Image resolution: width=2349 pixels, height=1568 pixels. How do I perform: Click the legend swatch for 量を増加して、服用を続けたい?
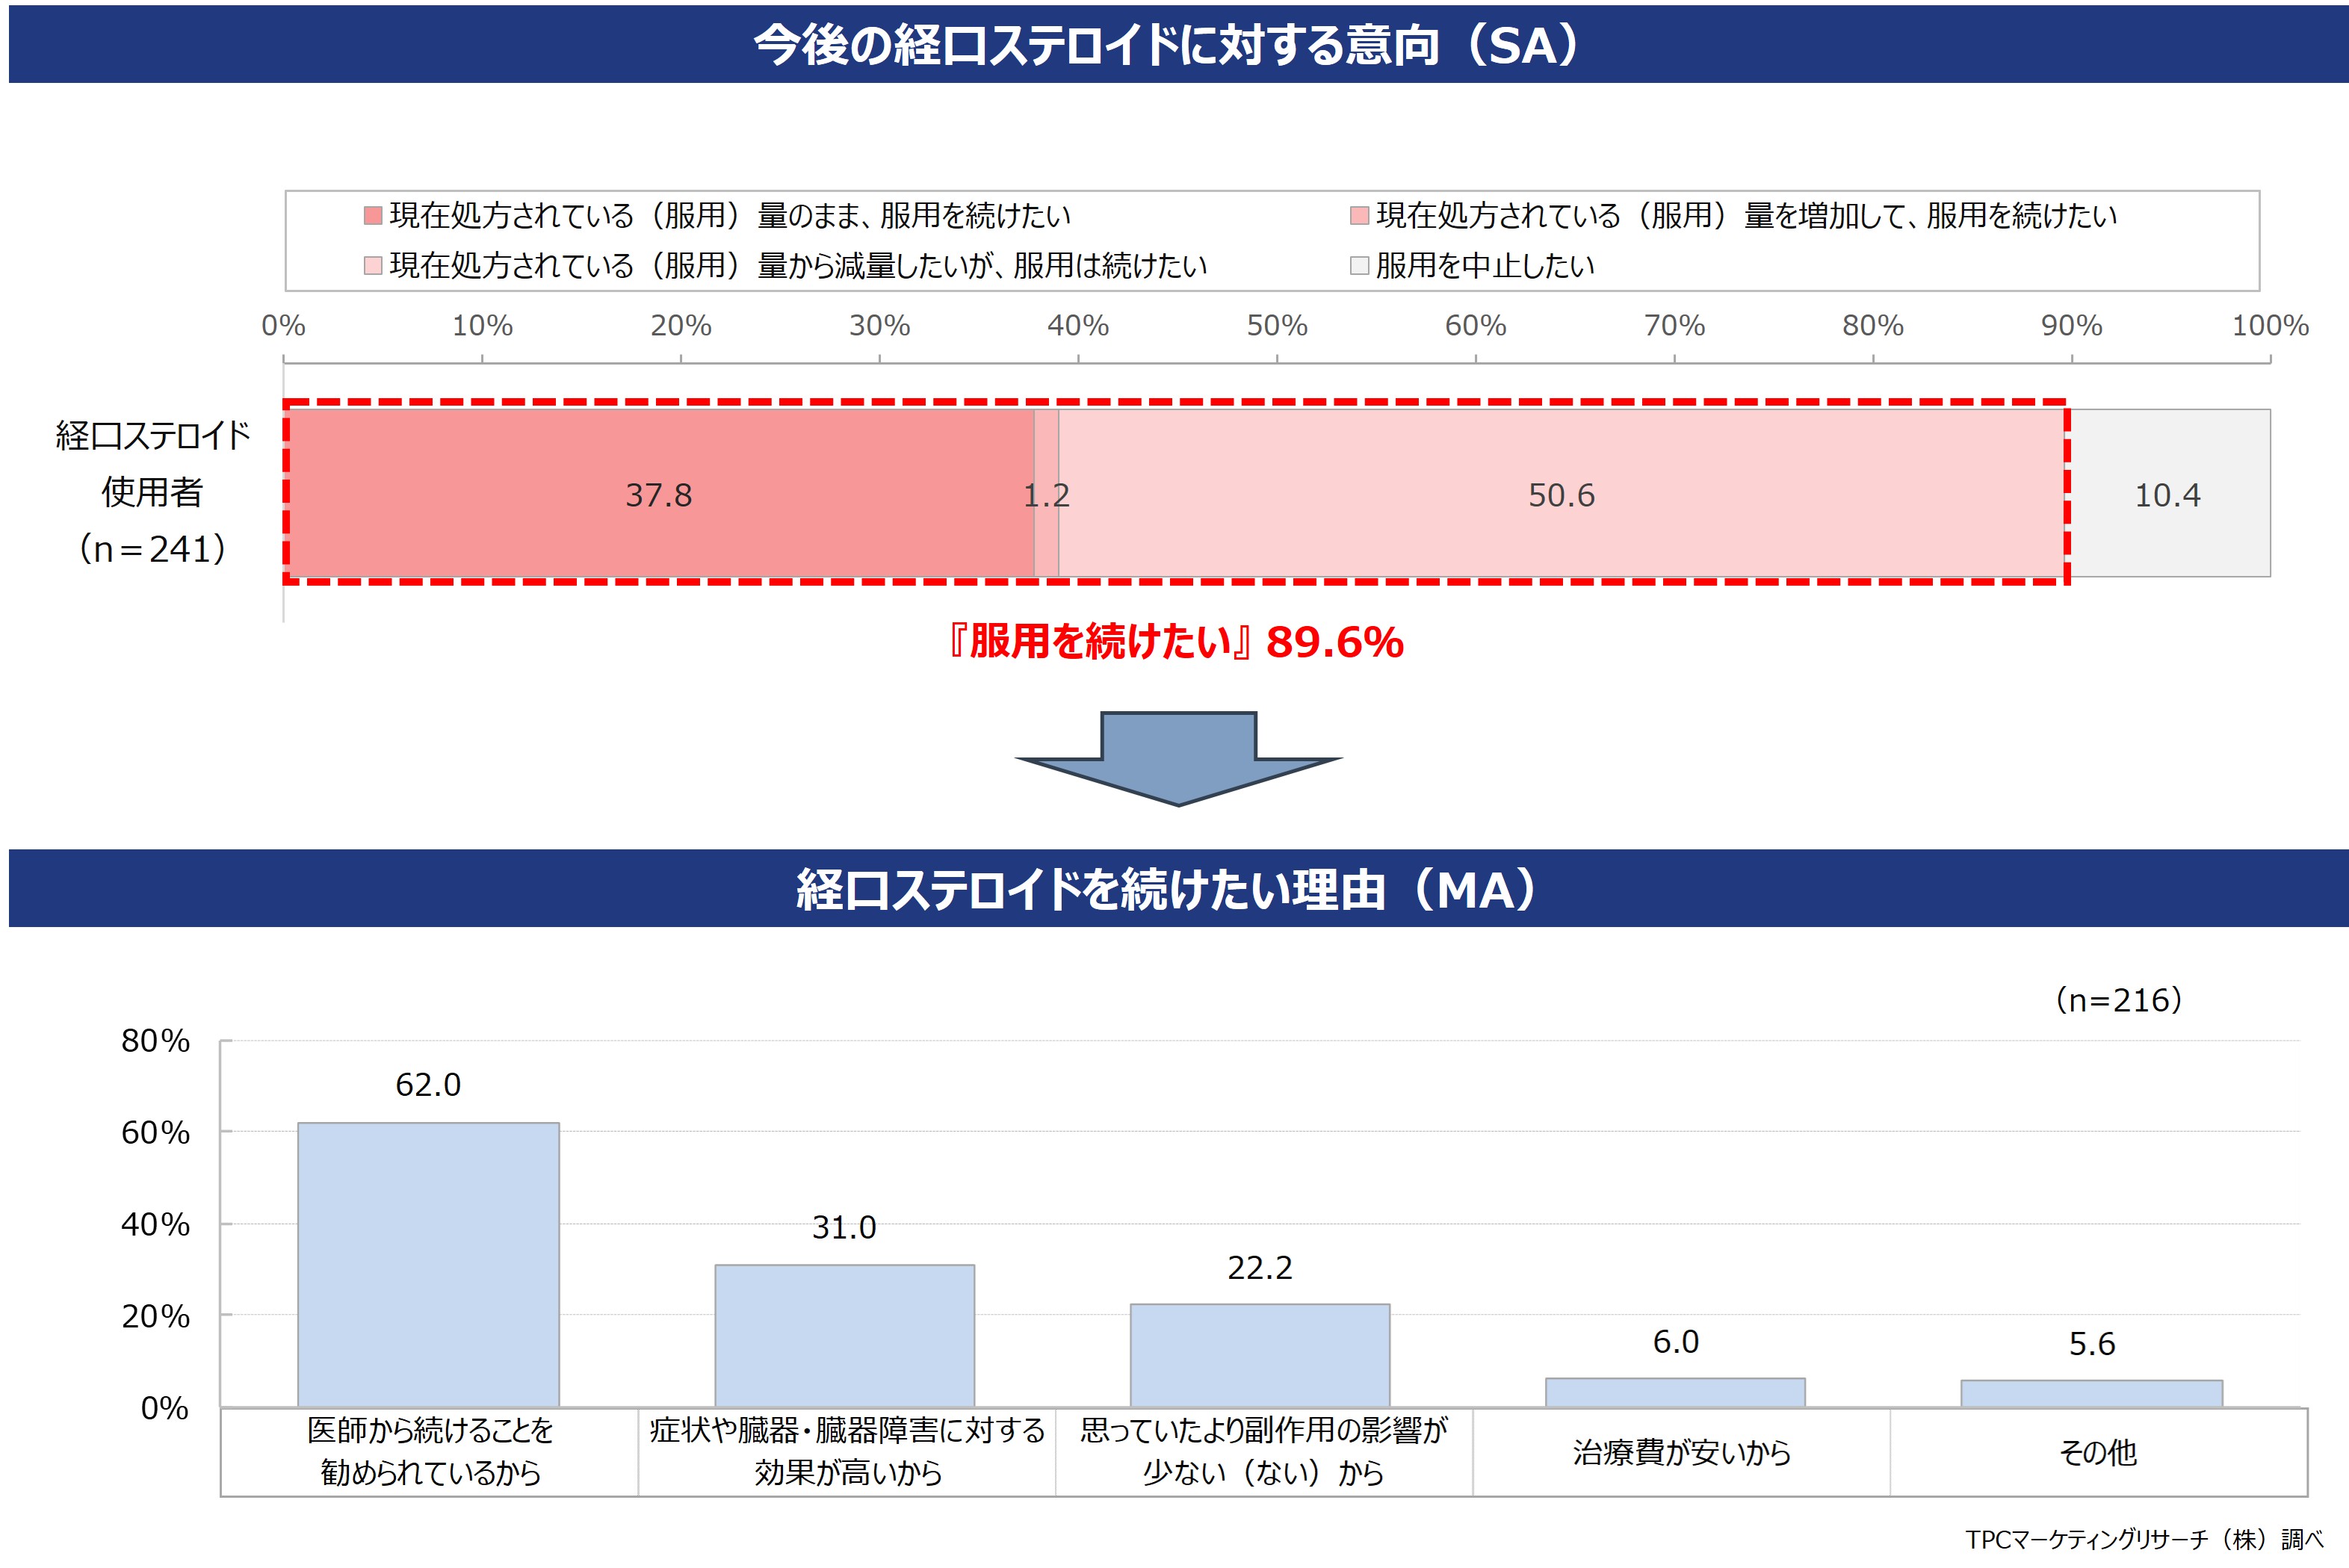pyautogui.click(x=1359, y=215)
